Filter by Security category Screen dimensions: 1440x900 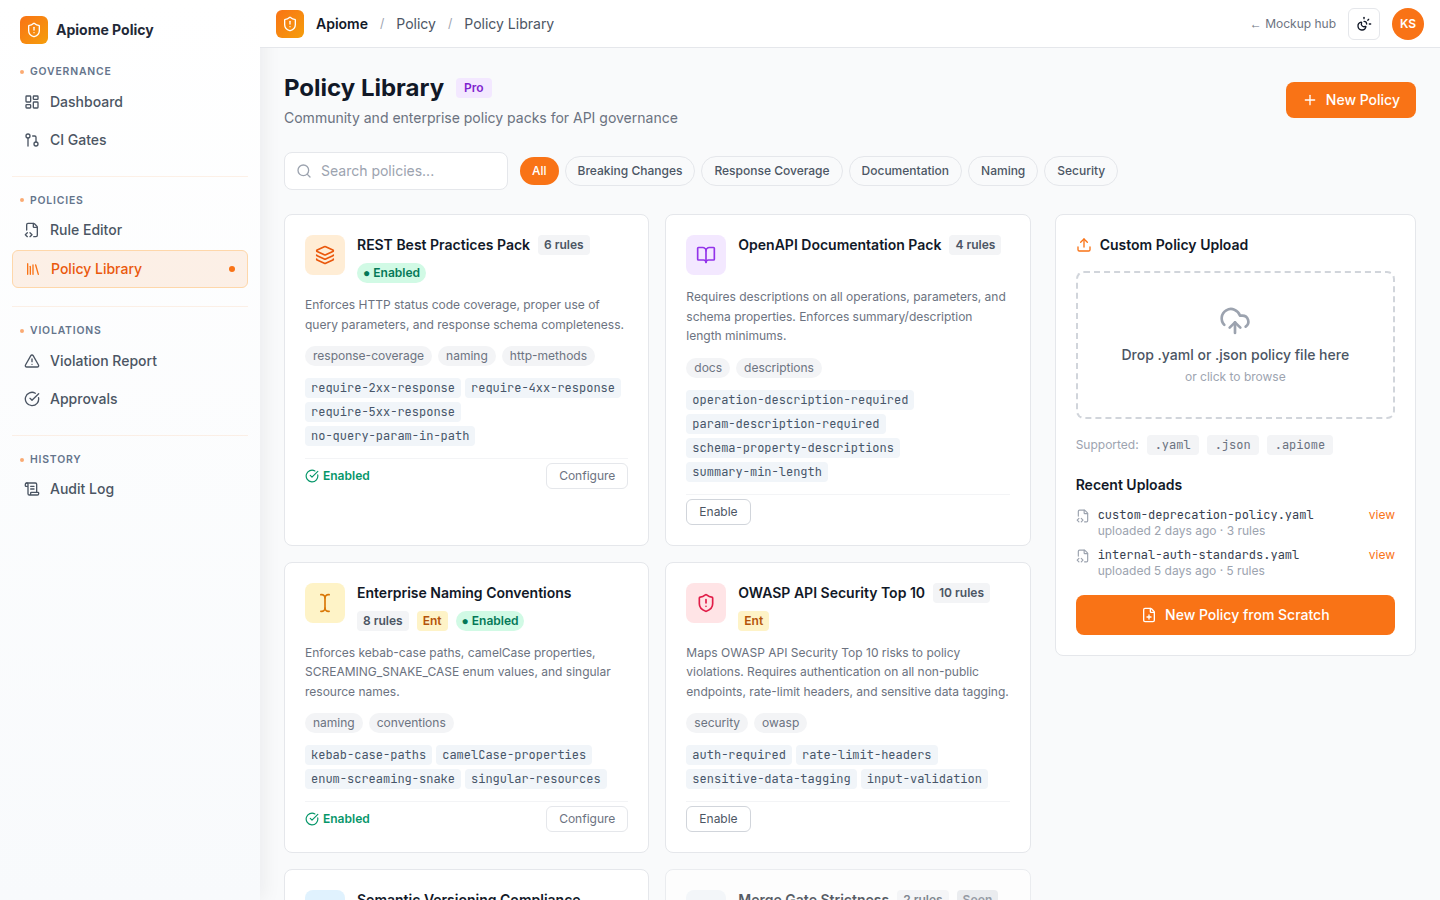(1081, 171)
